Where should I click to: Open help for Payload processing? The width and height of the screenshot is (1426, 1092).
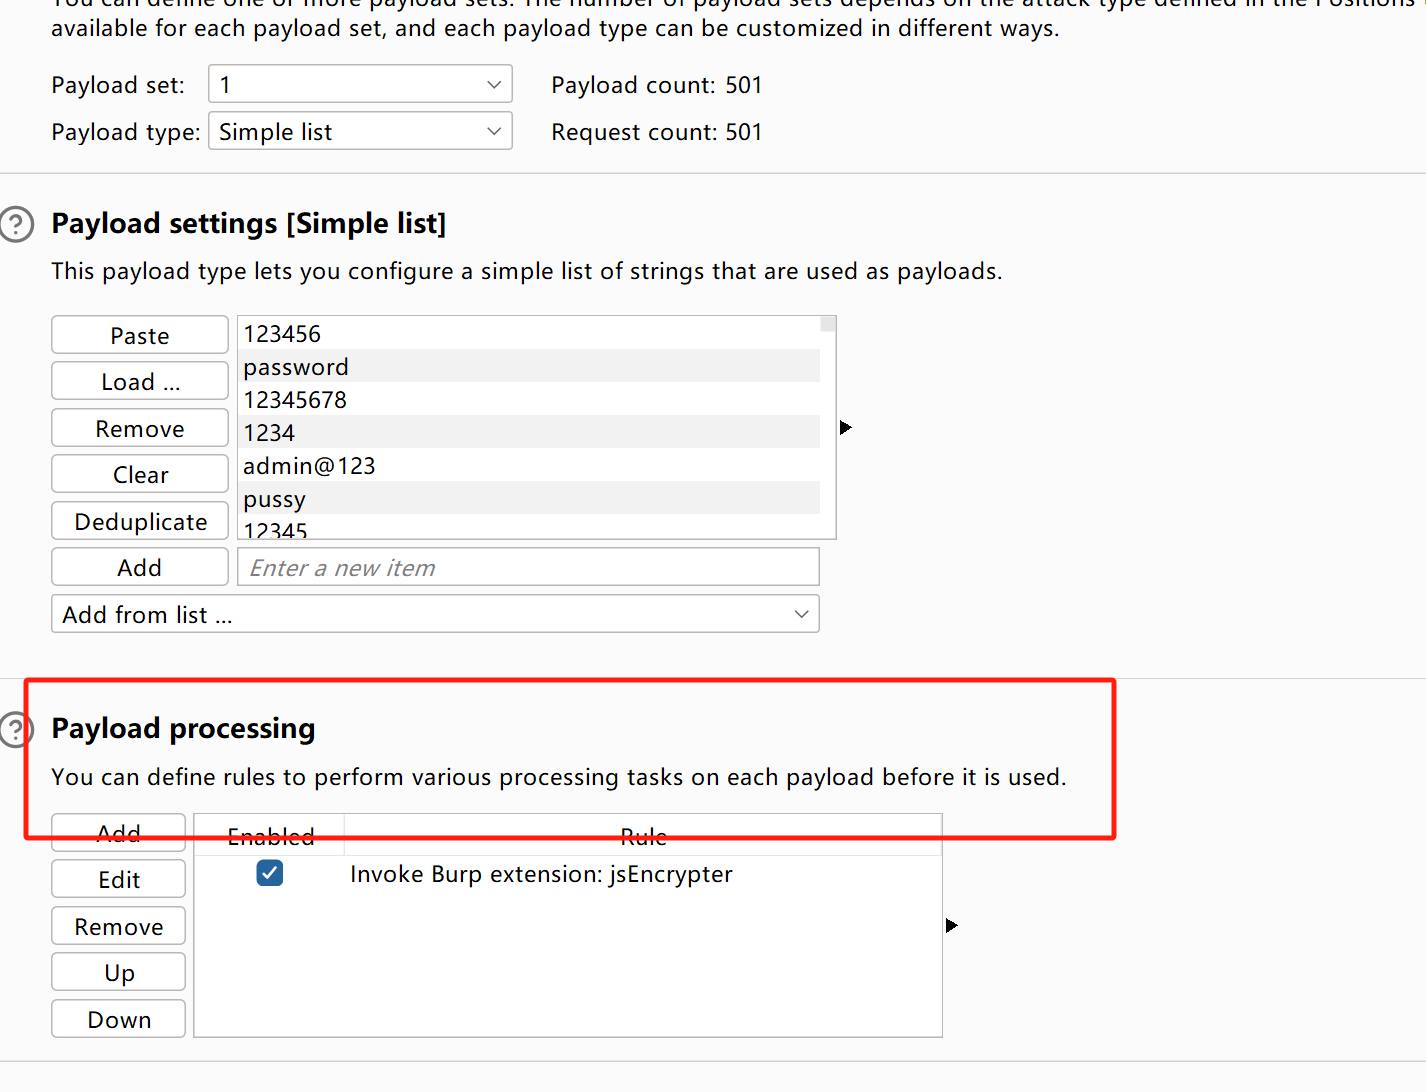14,729
